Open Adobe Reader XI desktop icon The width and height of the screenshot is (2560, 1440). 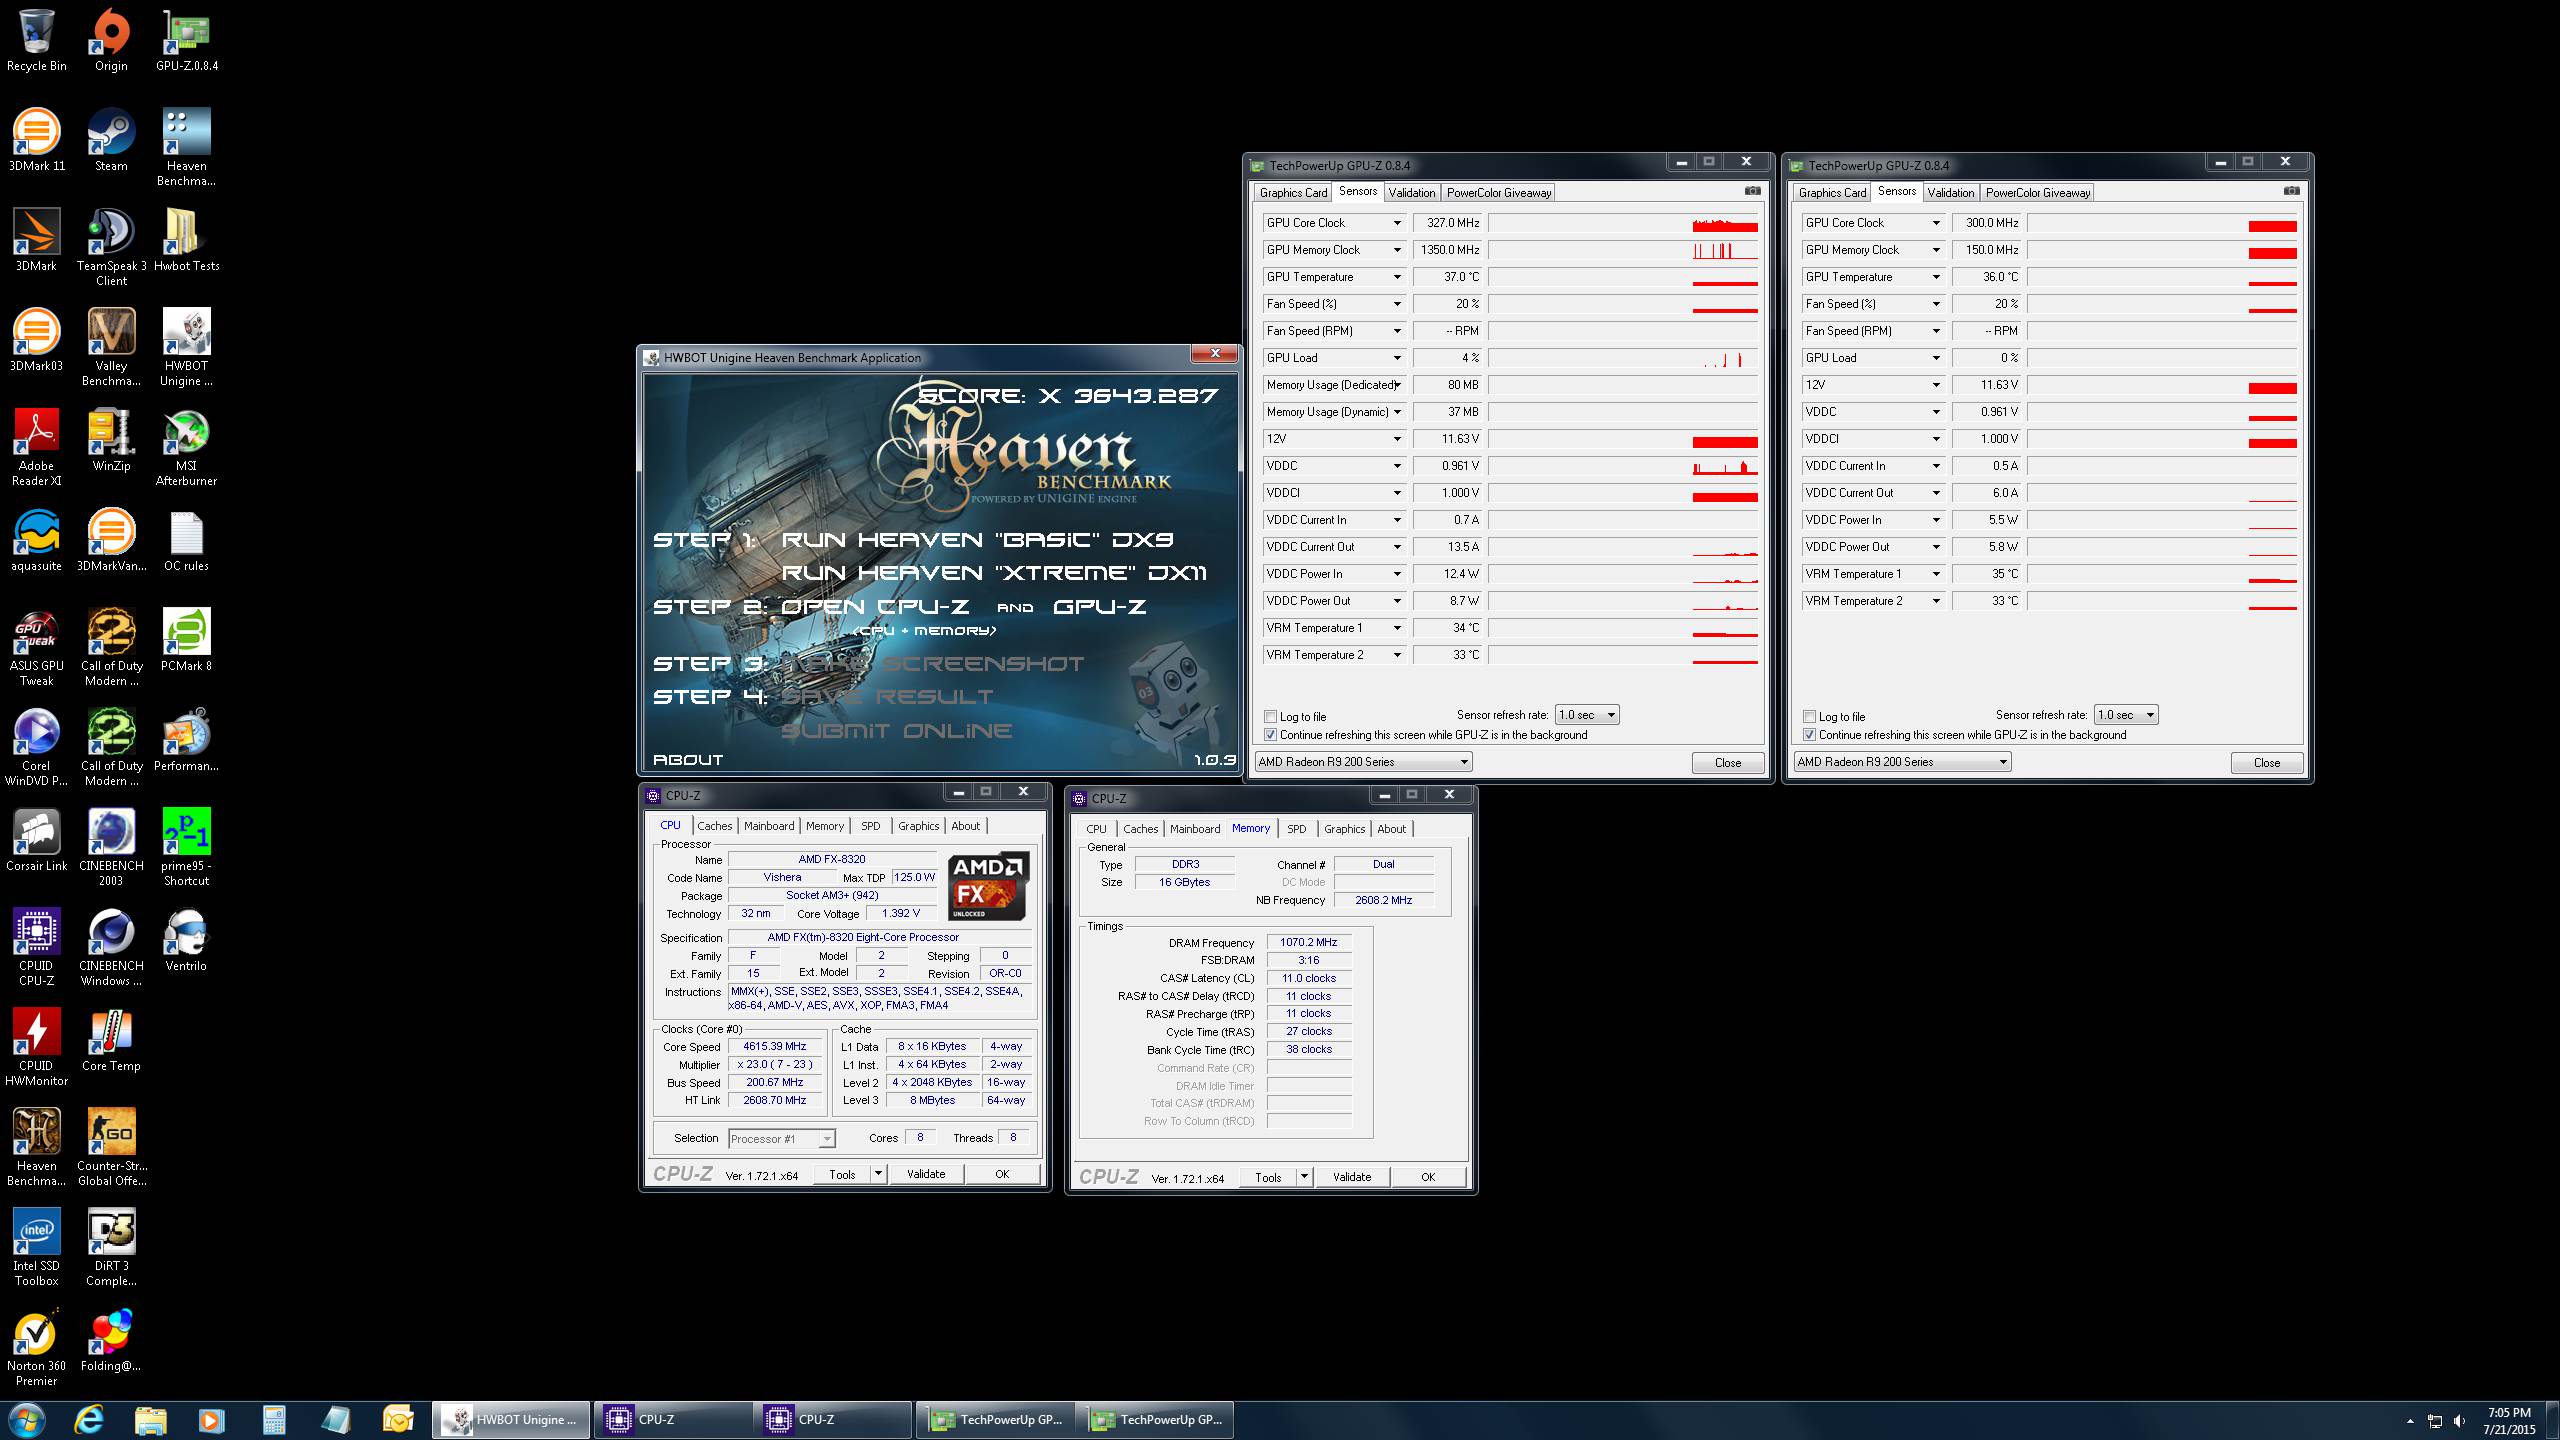click(36, 447)
